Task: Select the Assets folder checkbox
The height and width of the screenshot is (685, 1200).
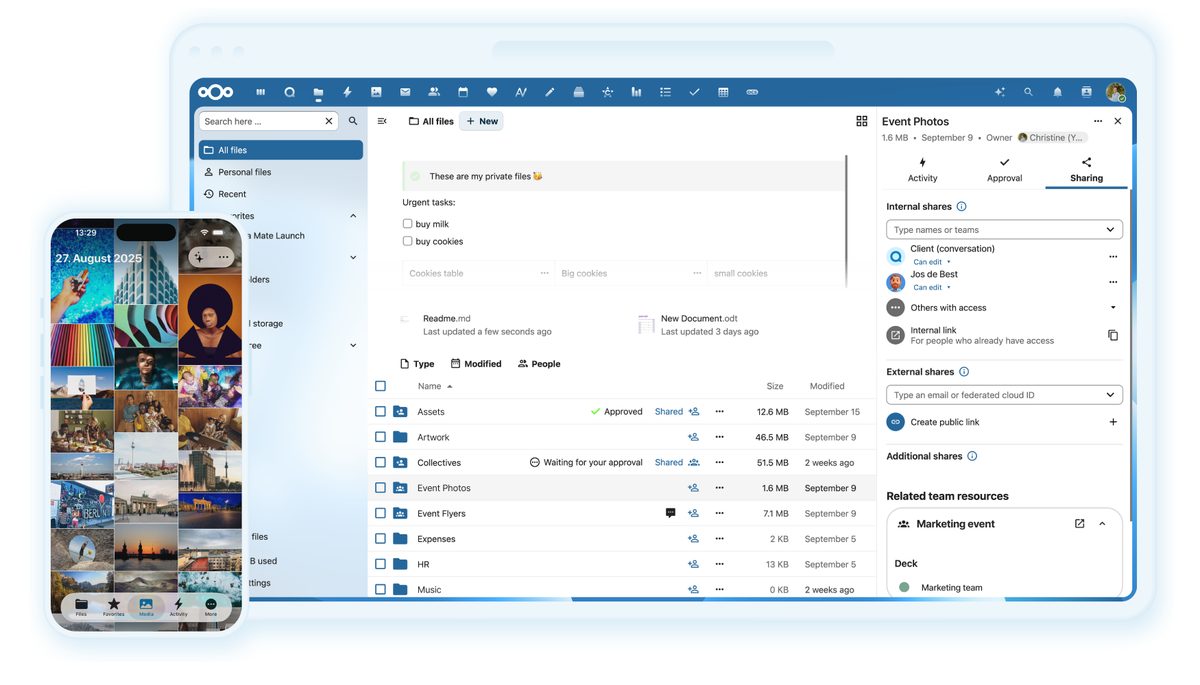Action: [x=380, y=411]
